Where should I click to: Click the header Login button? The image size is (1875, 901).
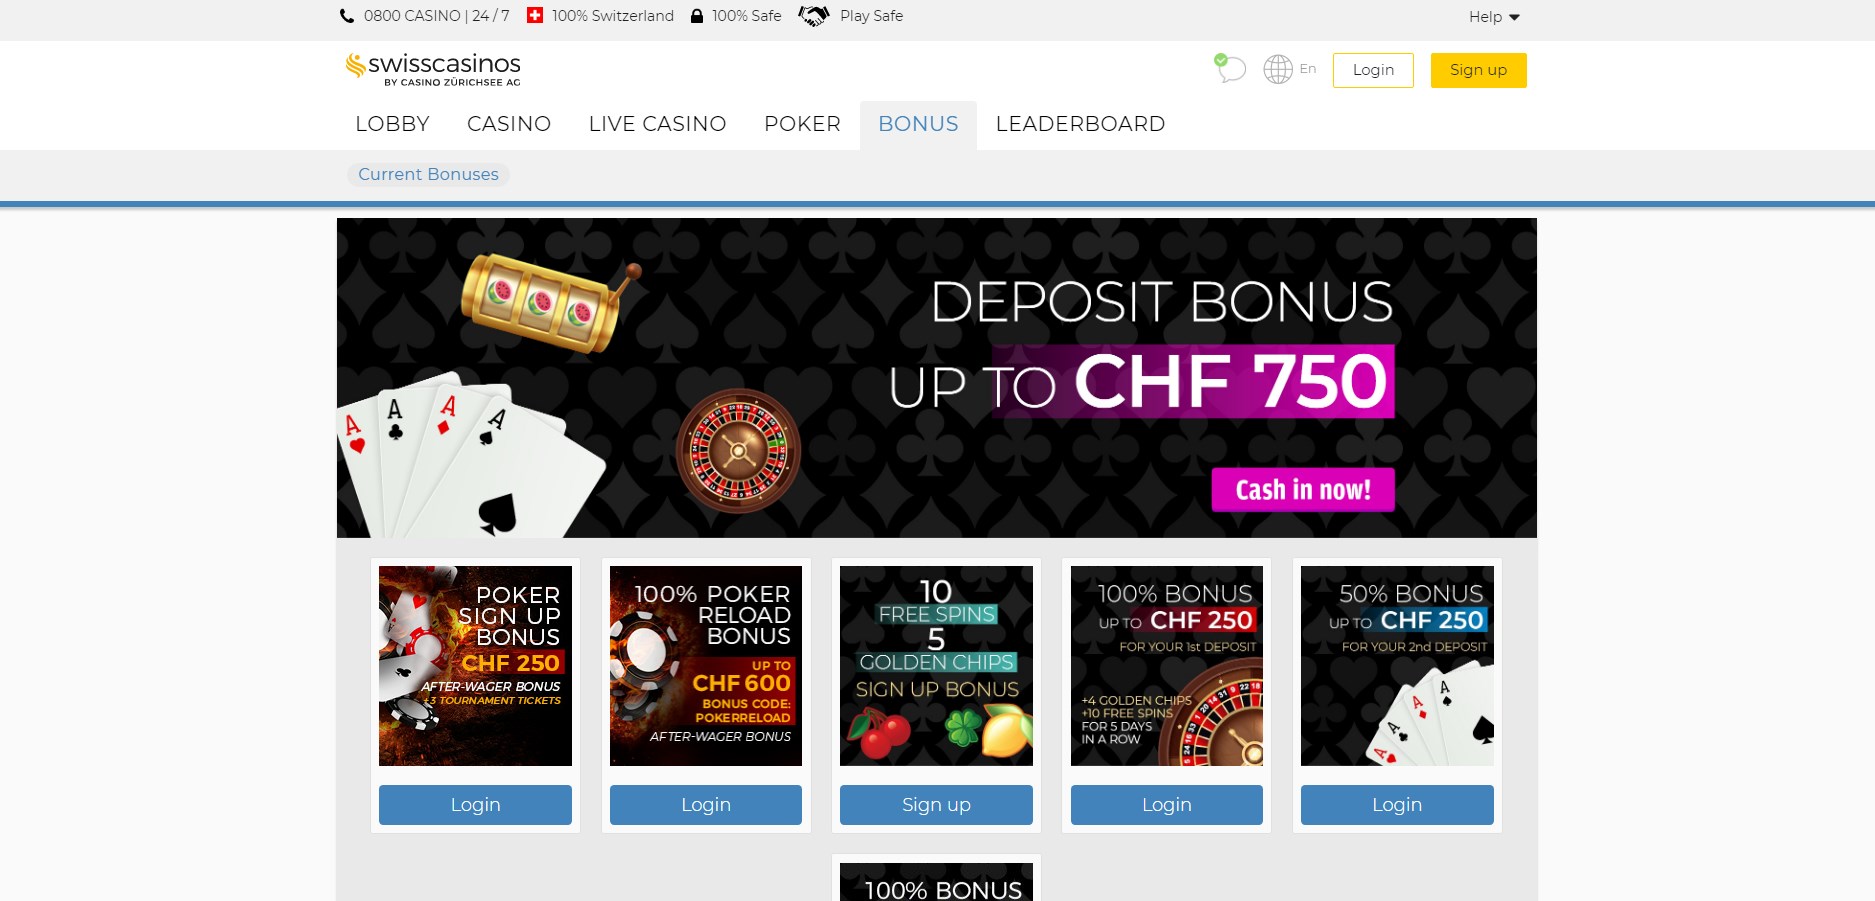(x=1373, y=70)
